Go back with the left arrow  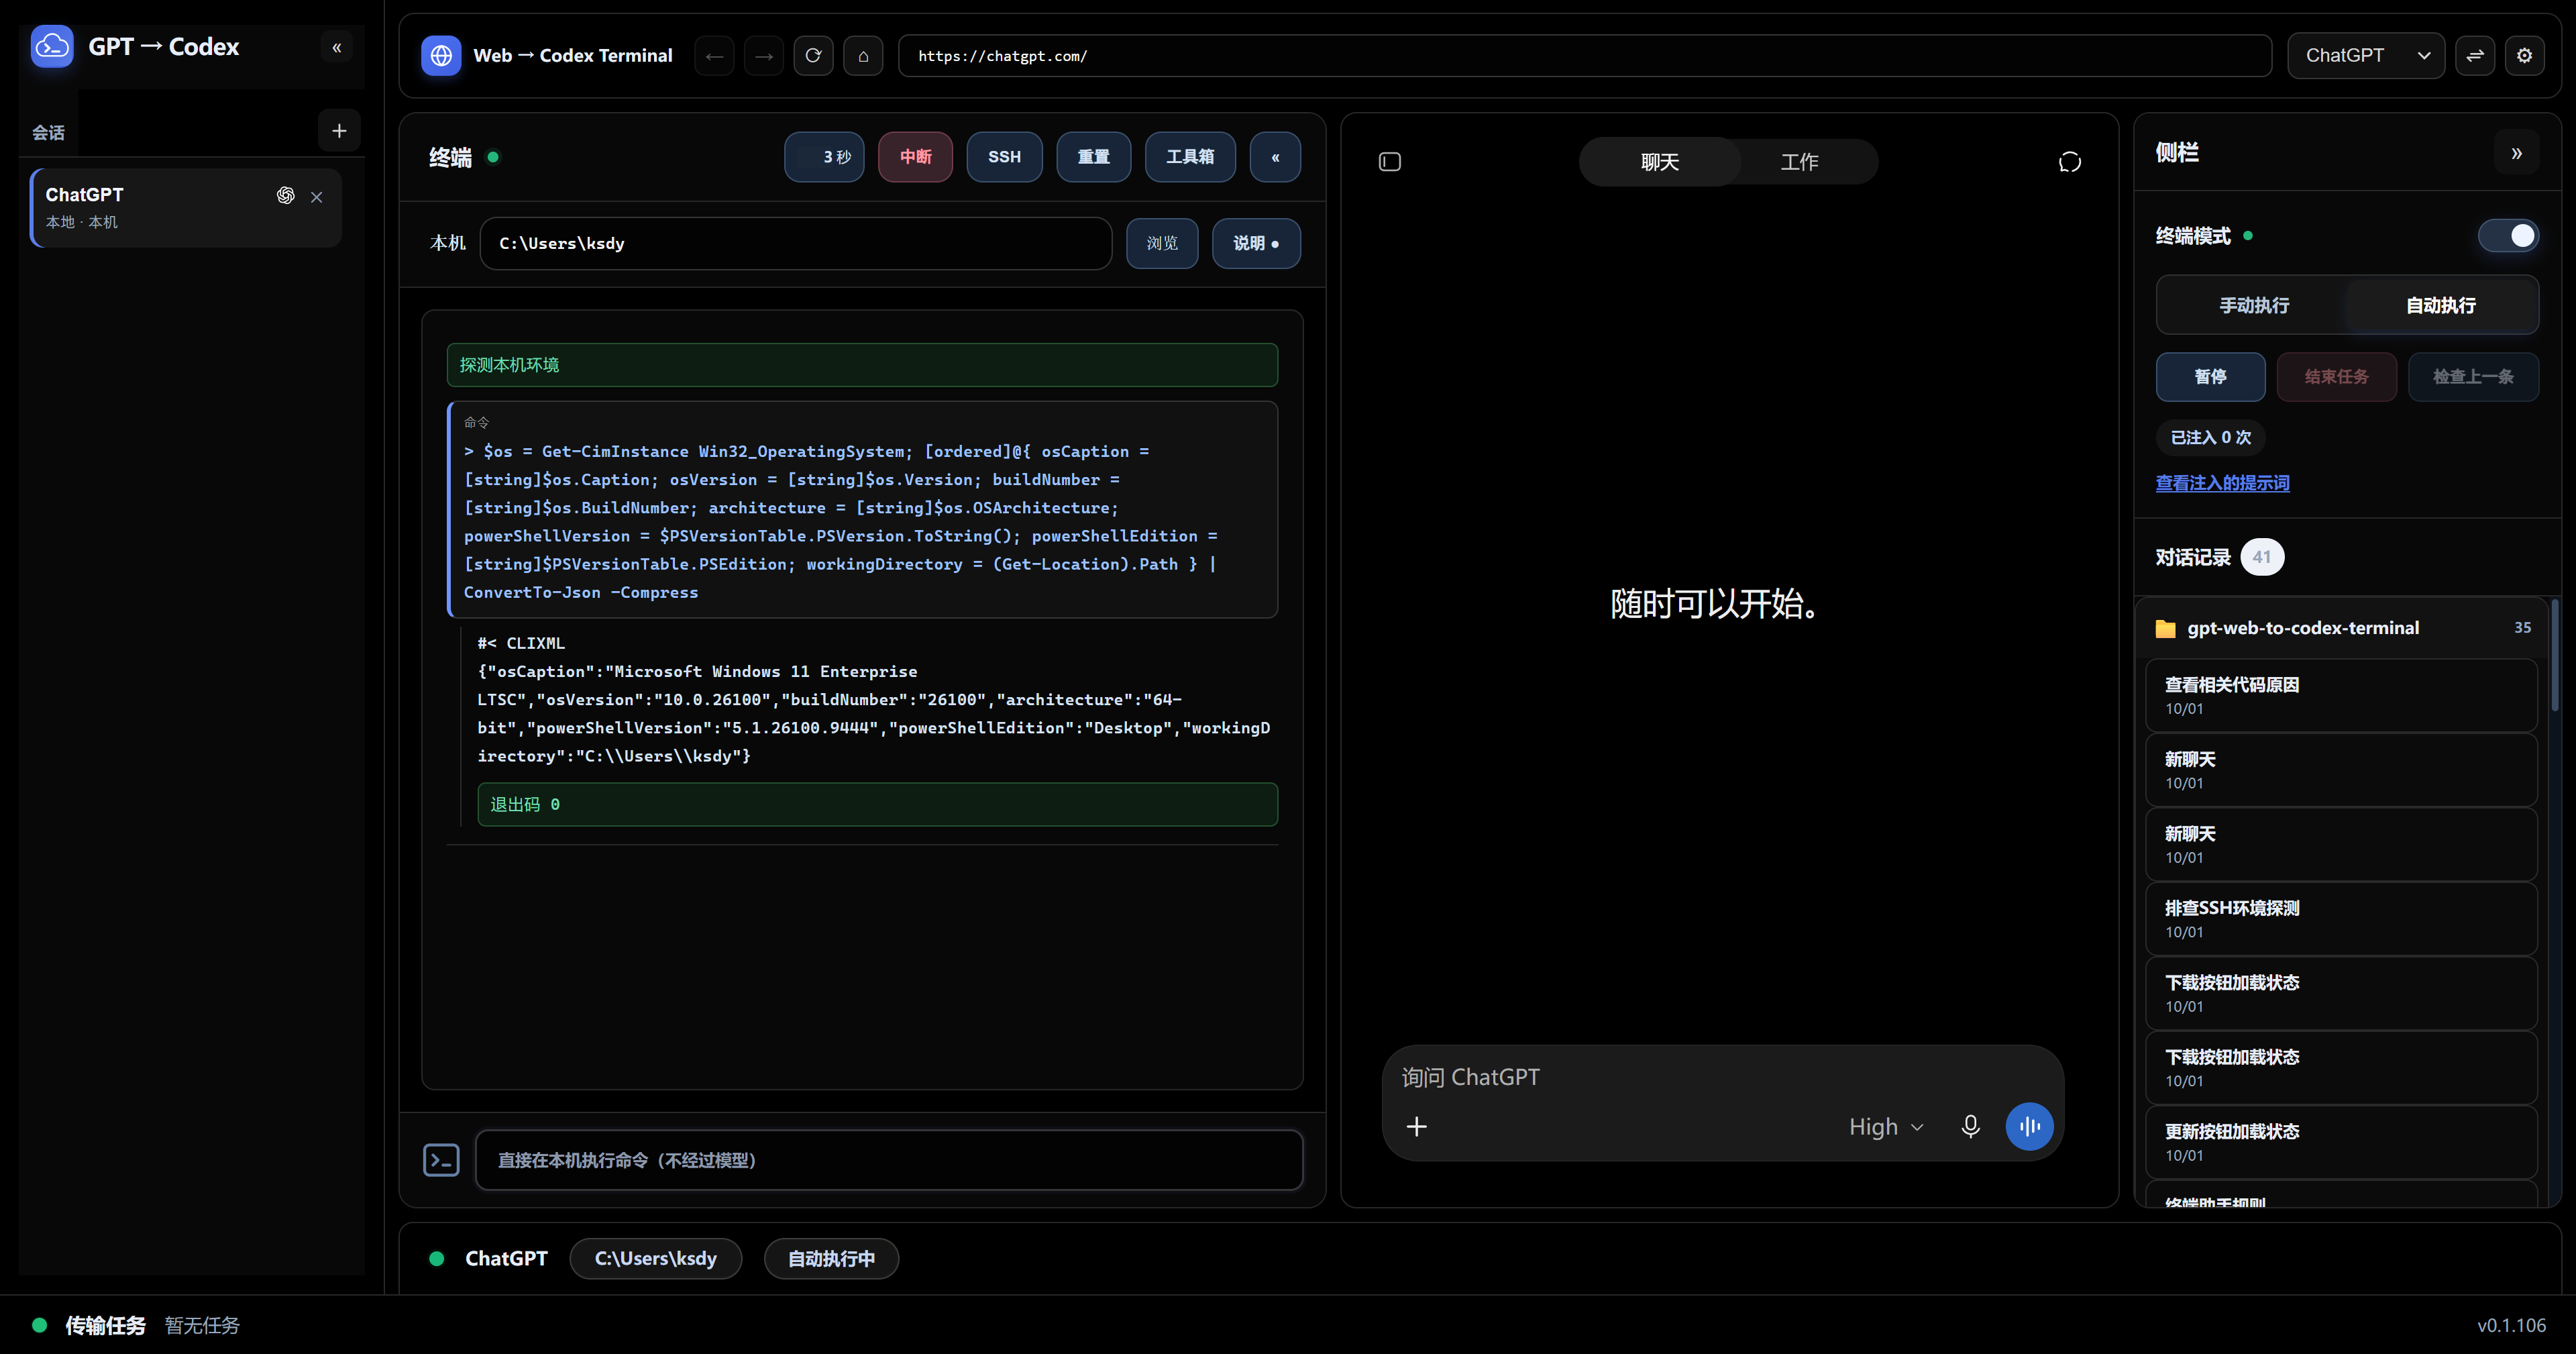(714, 56)
